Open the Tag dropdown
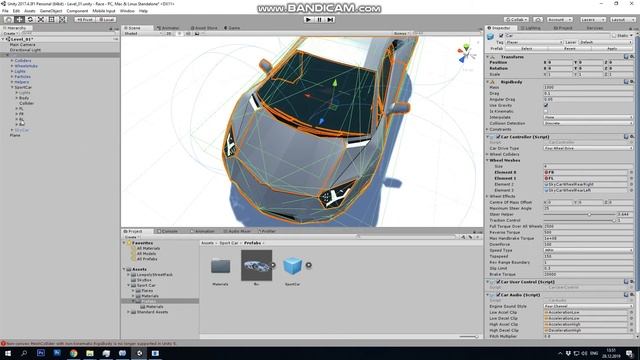 [534, 42]
